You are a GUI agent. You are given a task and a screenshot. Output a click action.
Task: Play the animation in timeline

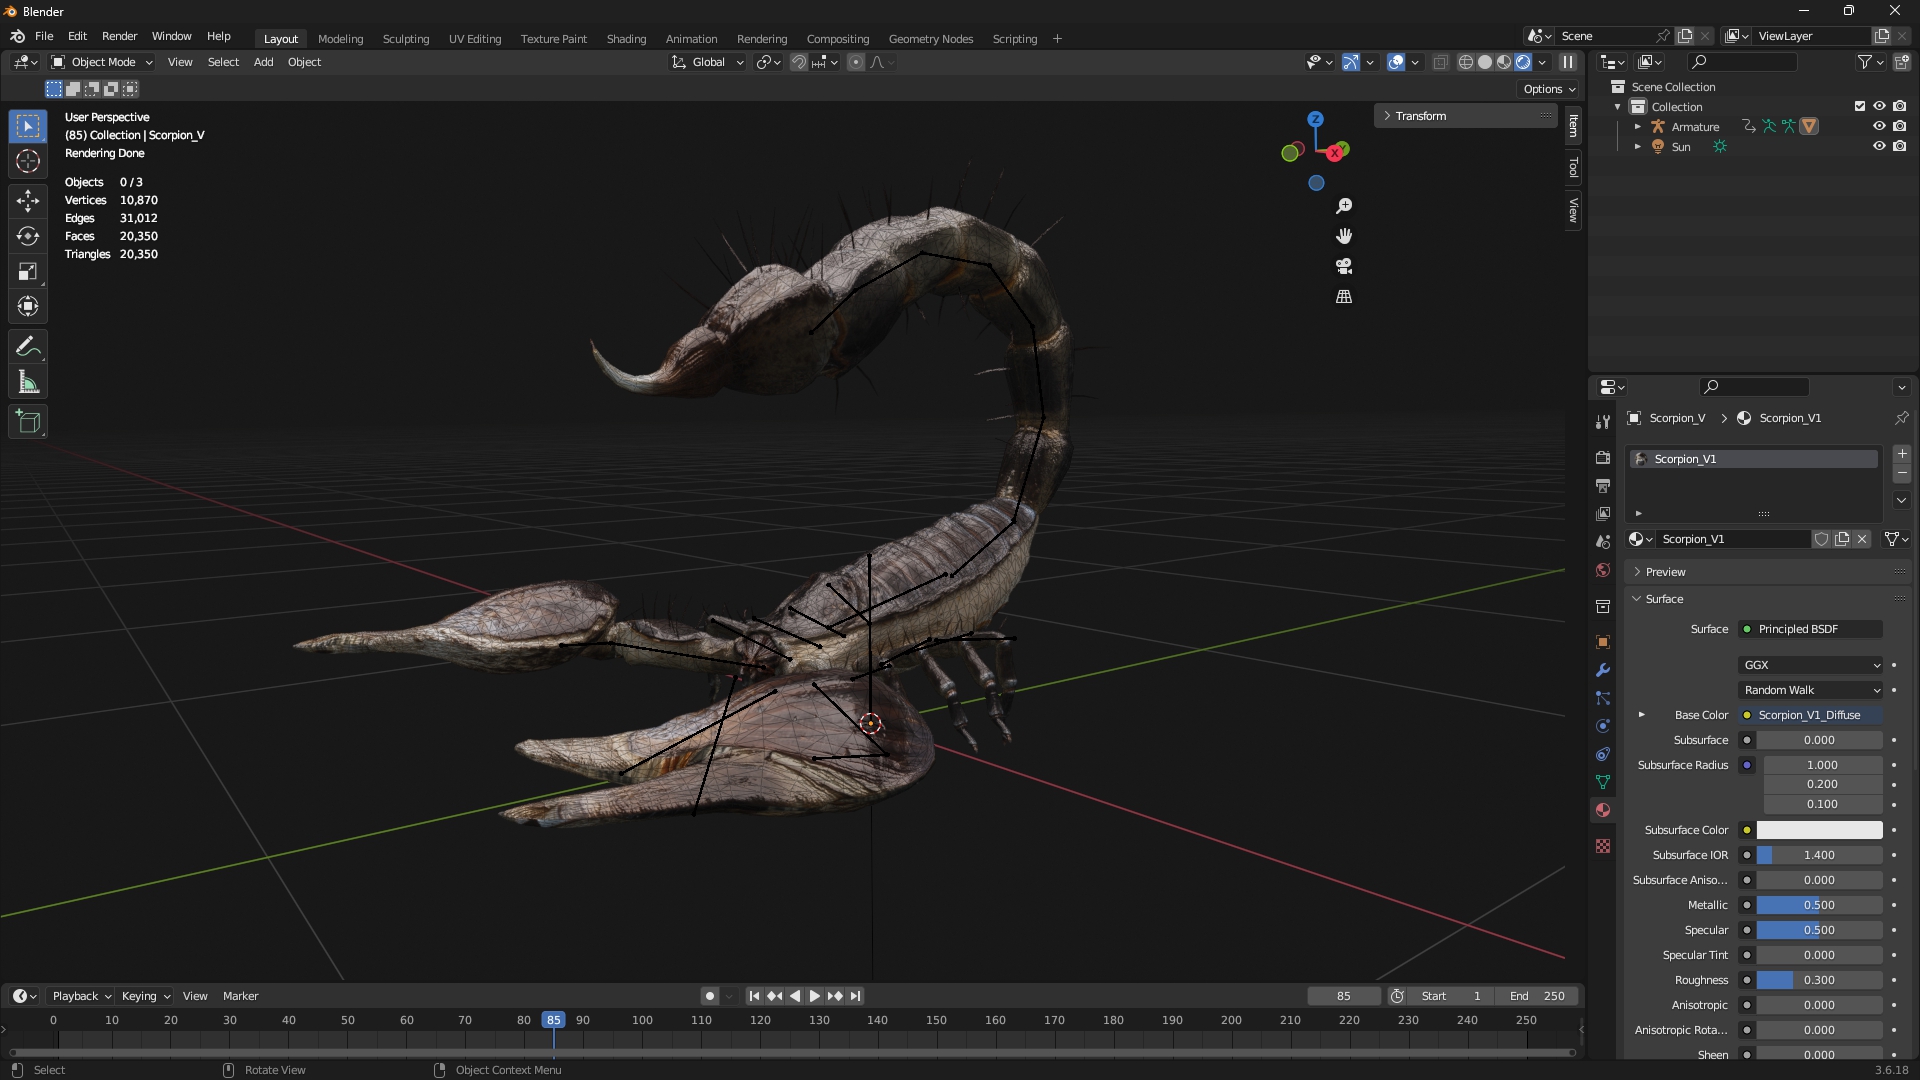coord(814,996)
